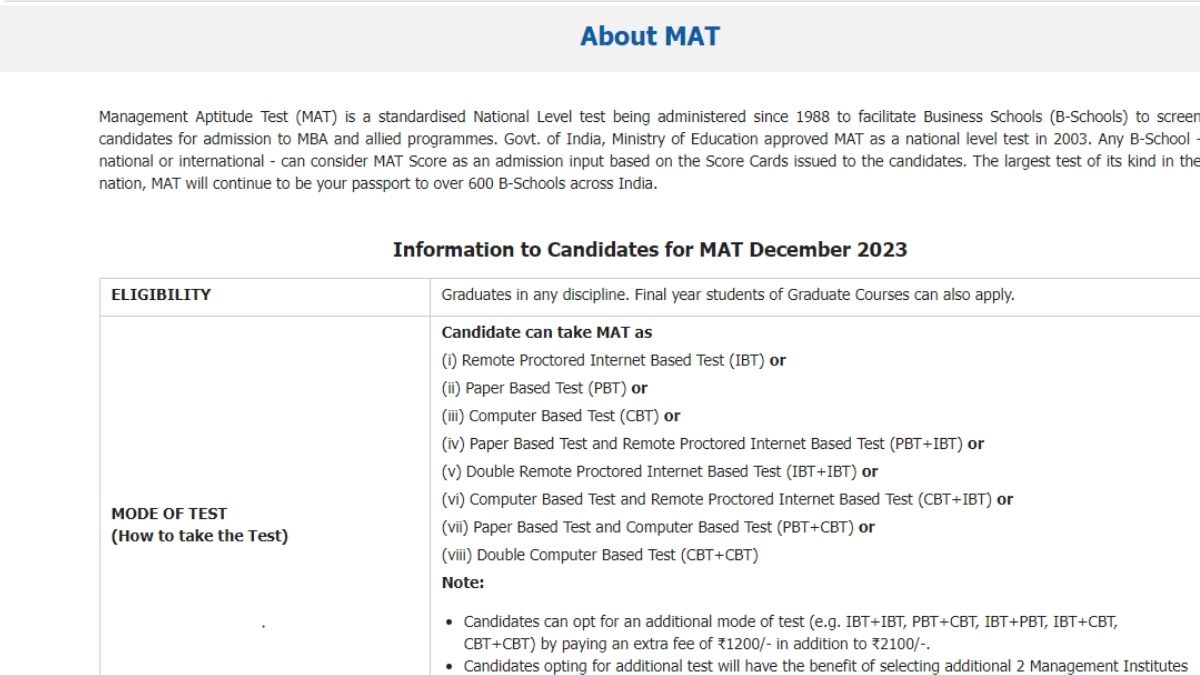Select the ELIGIBILITY table cell label
The image size is (1200, 675).
pos(161,295)
